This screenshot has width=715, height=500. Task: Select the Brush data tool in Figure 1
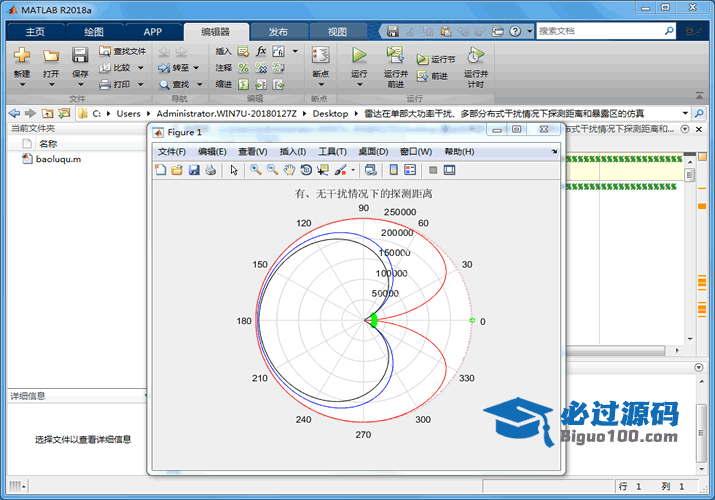pos(340,170)
